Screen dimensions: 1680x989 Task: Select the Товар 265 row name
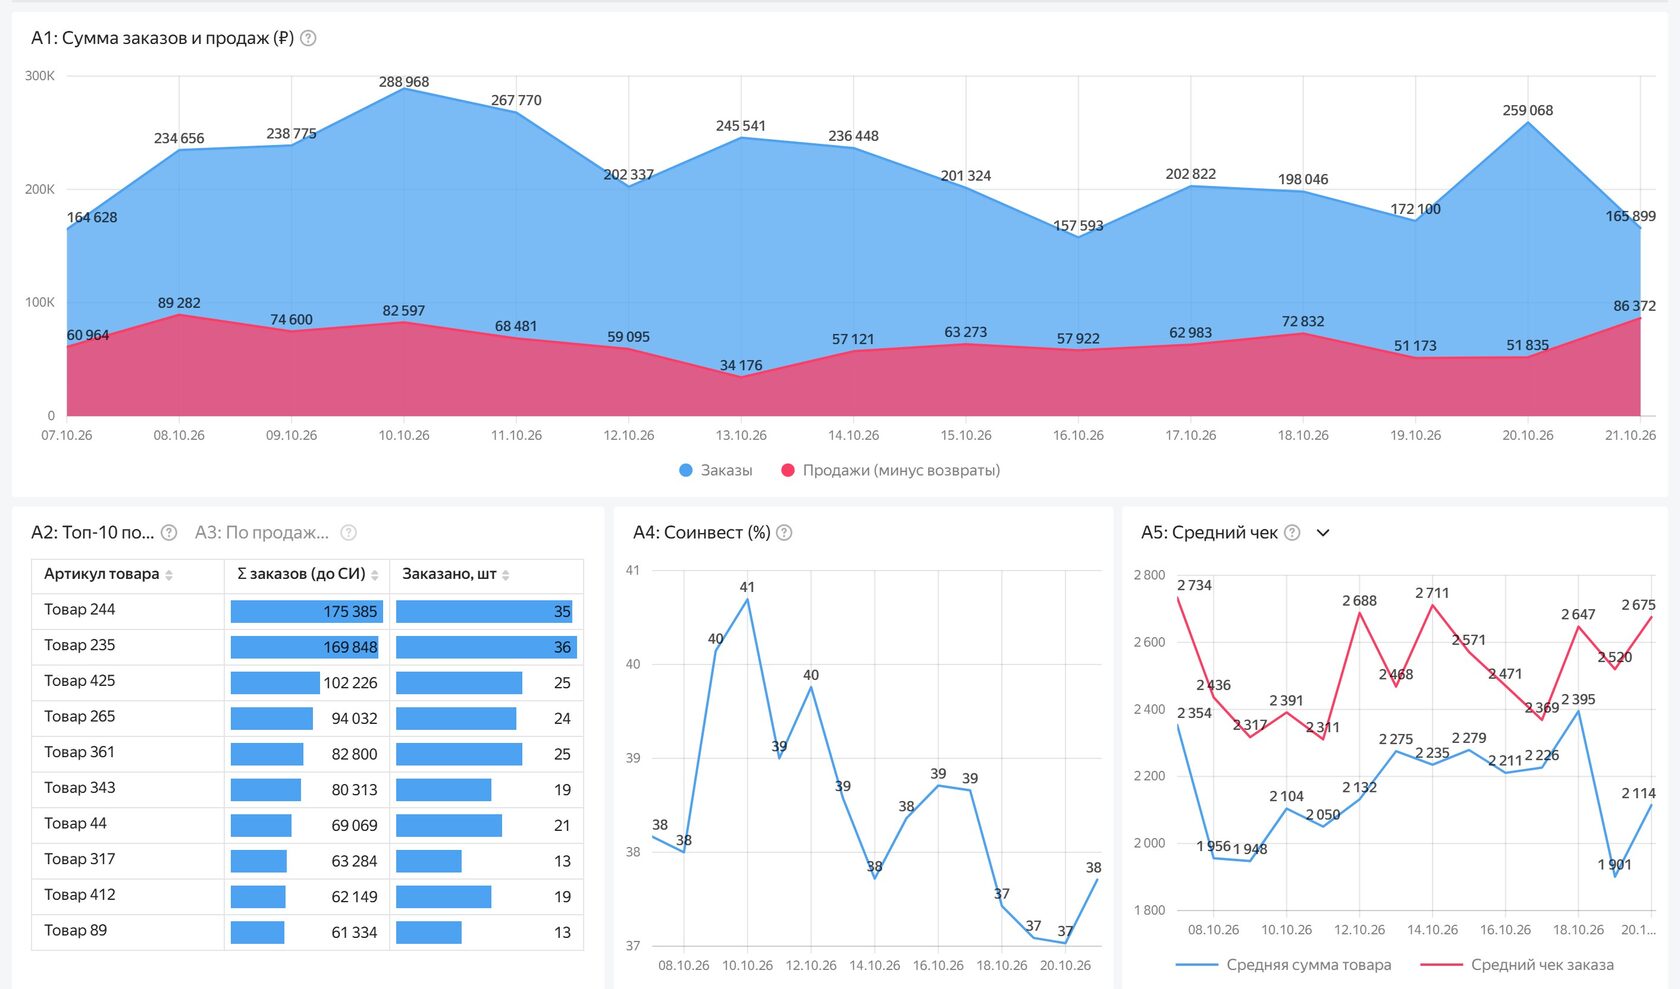pyautogui.click(x=80, y=717)
